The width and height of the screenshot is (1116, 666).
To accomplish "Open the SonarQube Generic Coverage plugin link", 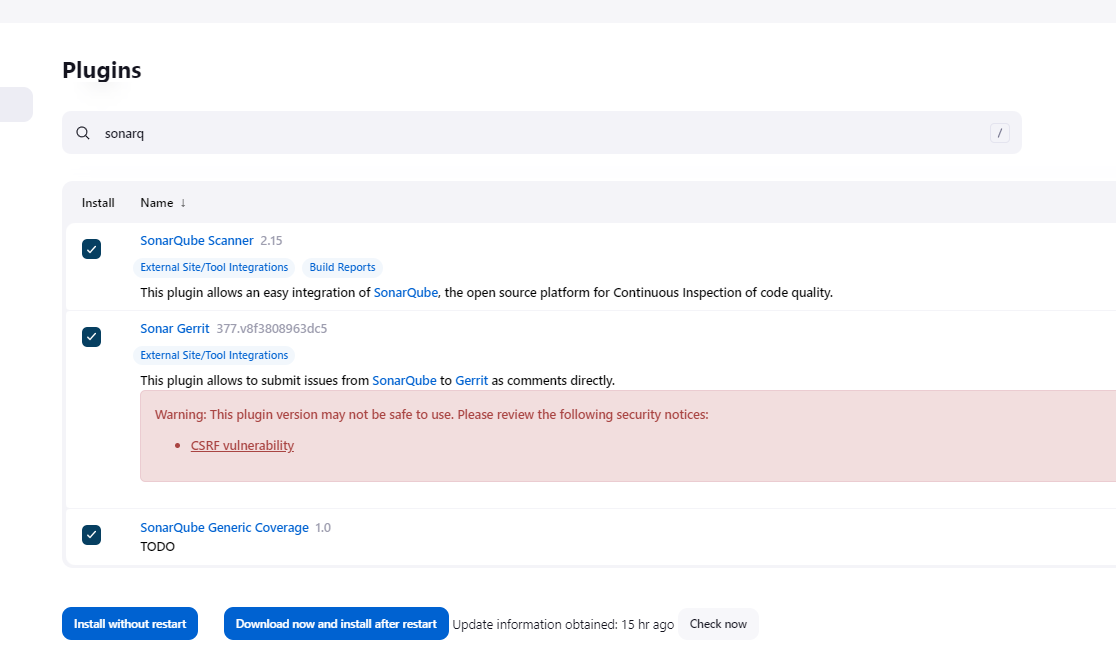I will pyautogui.click(x=224, y=527).
